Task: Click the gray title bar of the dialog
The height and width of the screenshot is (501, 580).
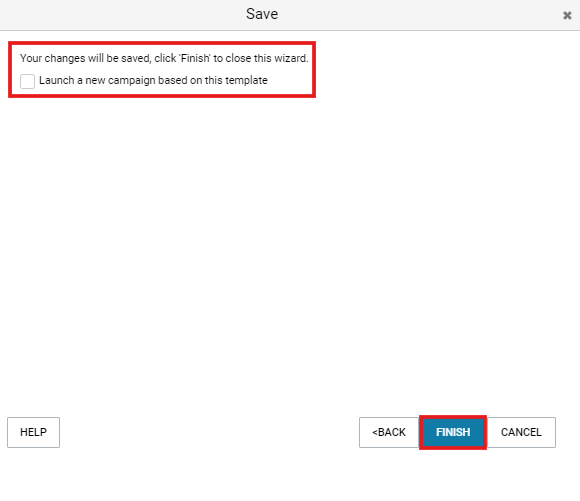Action: click(290, 15)
